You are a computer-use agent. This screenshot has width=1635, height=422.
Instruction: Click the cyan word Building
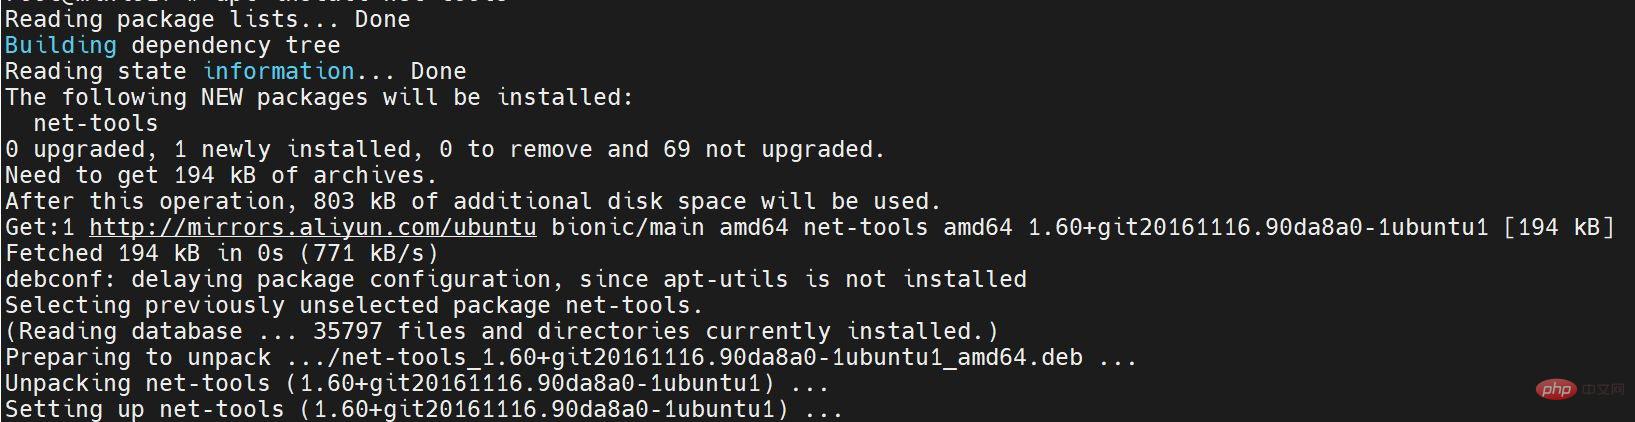pos(61,45)
